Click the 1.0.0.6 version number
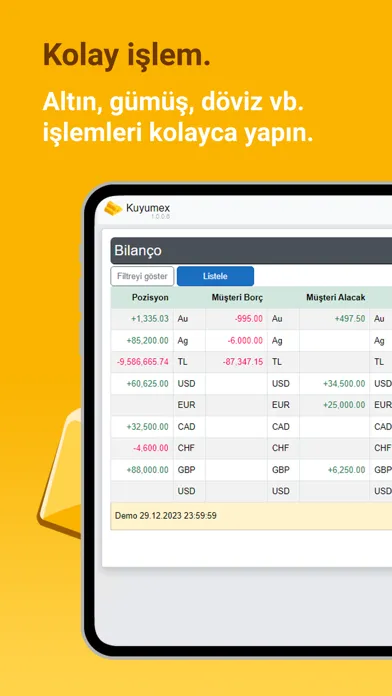392x696 pixels. coord(161,217)
